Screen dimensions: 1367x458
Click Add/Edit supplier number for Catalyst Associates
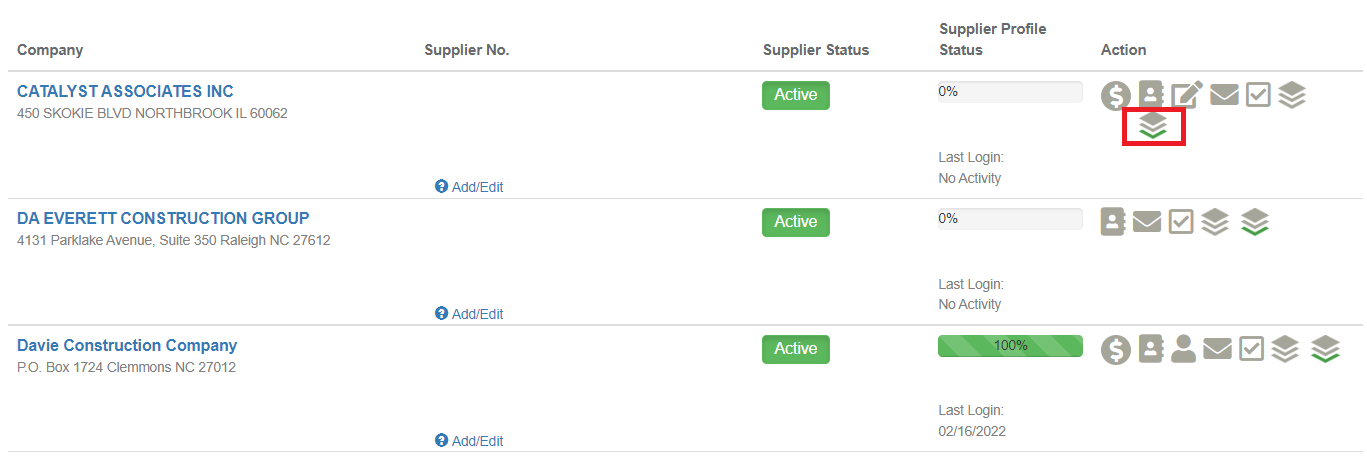(x=469, y=187)
